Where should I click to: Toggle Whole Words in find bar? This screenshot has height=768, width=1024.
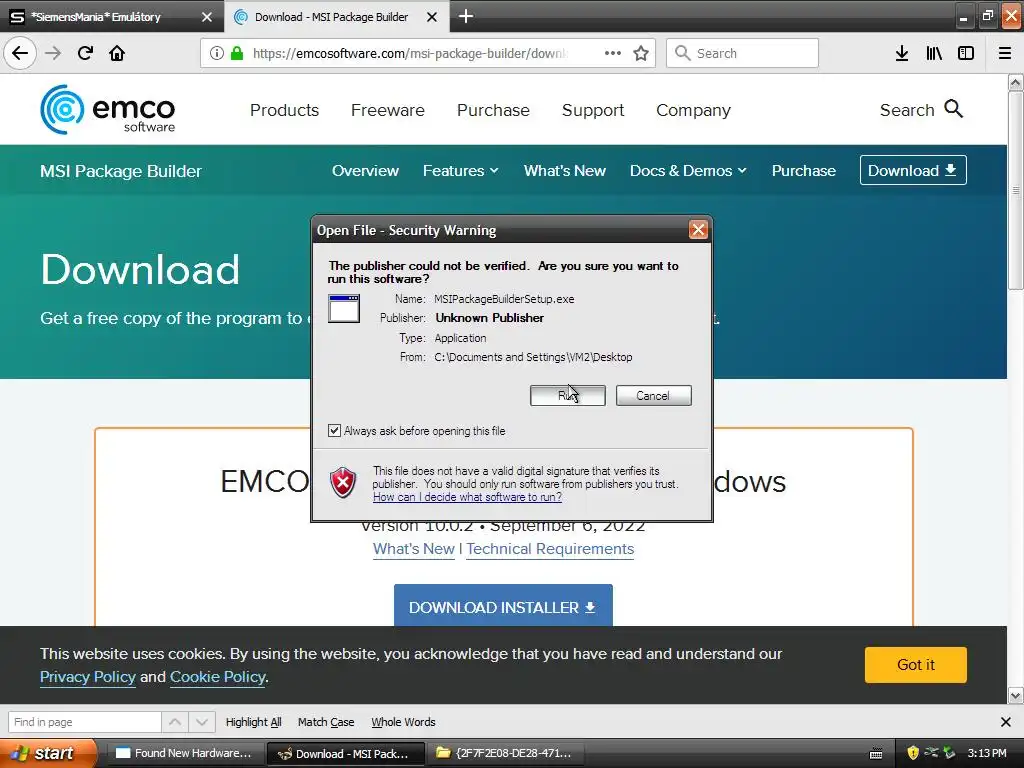(x=403, y=722)
